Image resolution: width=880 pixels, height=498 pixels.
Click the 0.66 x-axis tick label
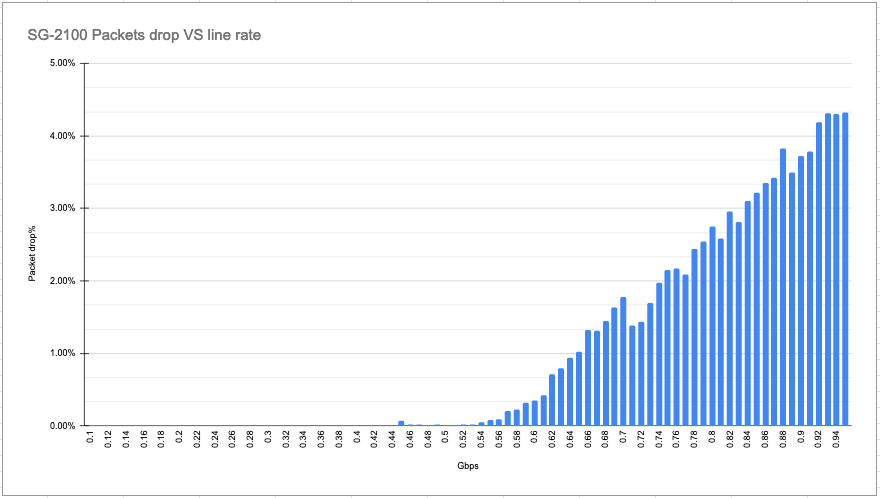tap(588, 438)
